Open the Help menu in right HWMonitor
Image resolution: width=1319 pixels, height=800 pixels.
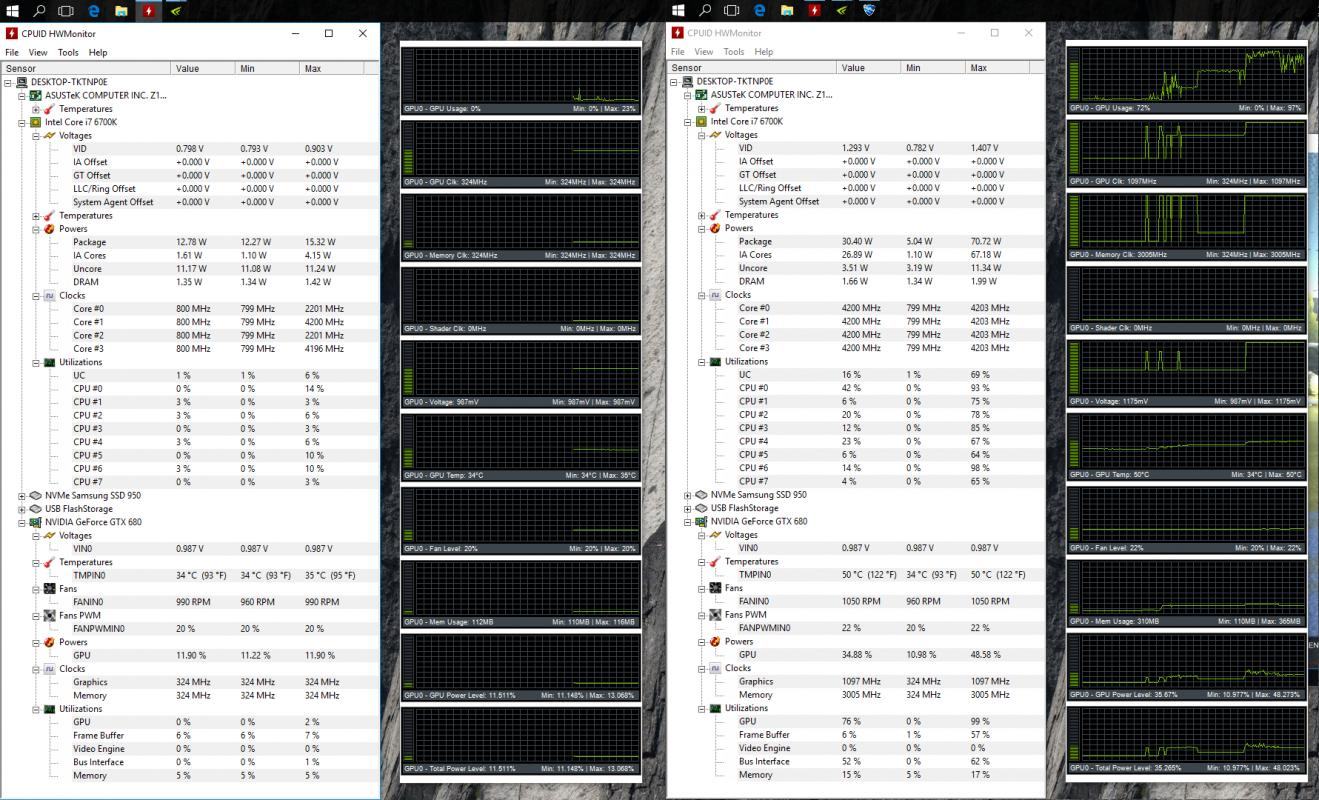click(764, 51)
